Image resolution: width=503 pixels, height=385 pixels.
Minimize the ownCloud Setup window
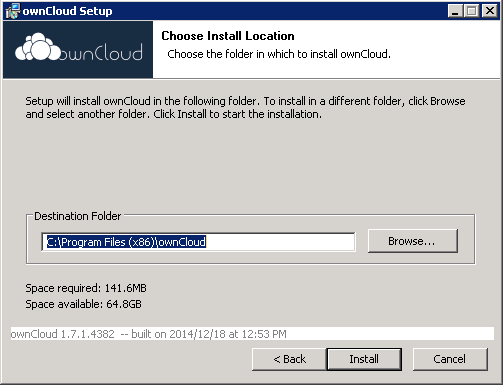coord(455,11)
